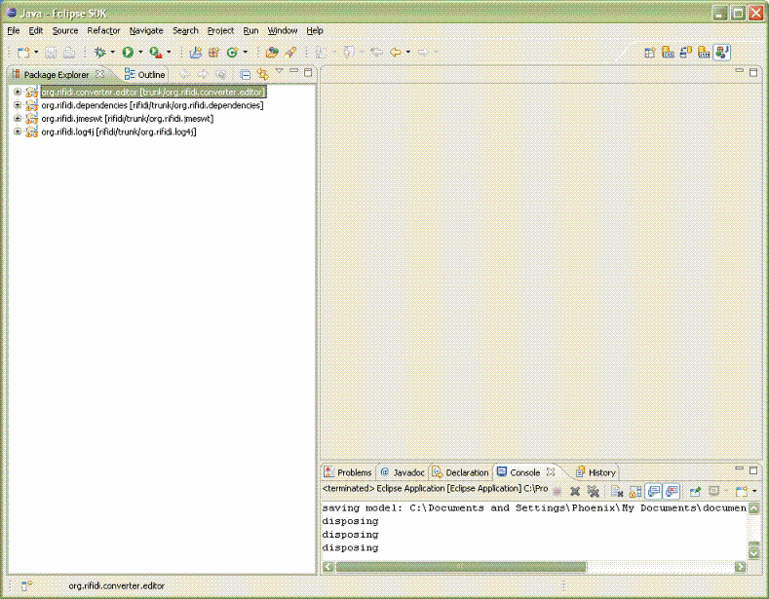Maximize the Console view panel
Image resolution: width=769 pixels, height=599 pixels.
tap(754, 470)
